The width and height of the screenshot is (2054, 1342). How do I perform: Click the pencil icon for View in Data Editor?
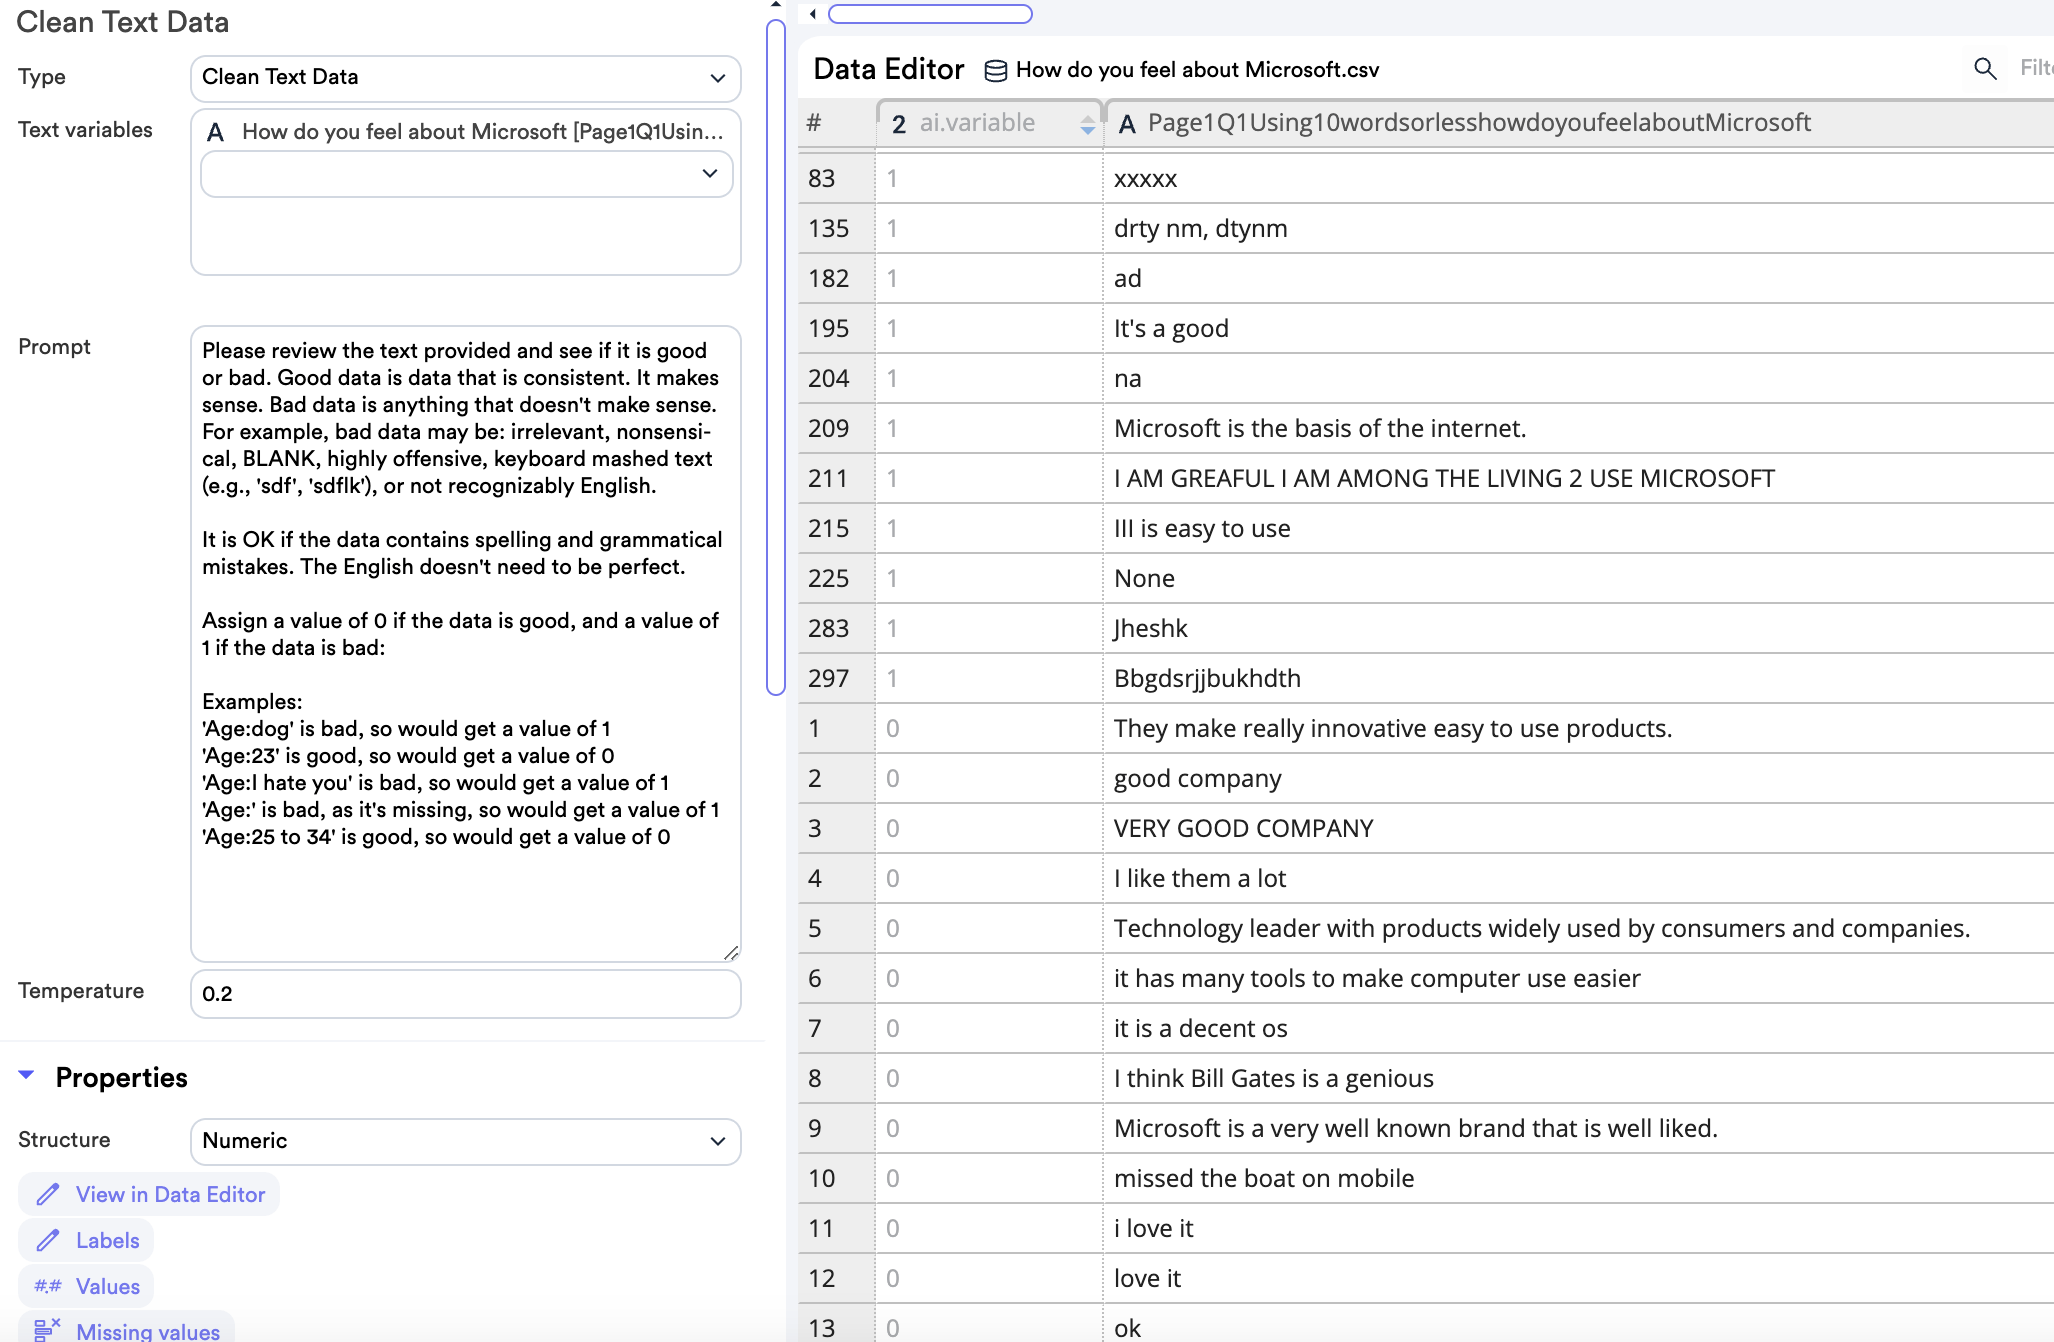pos(47,1194)
